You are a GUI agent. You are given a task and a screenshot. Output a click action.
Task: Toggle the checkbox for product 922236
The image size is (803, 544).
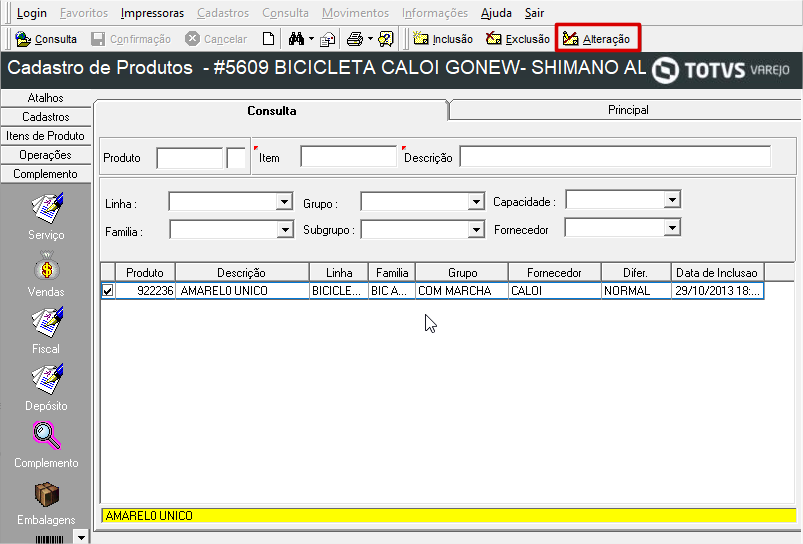pyautogui.click(x=108, y=290)
